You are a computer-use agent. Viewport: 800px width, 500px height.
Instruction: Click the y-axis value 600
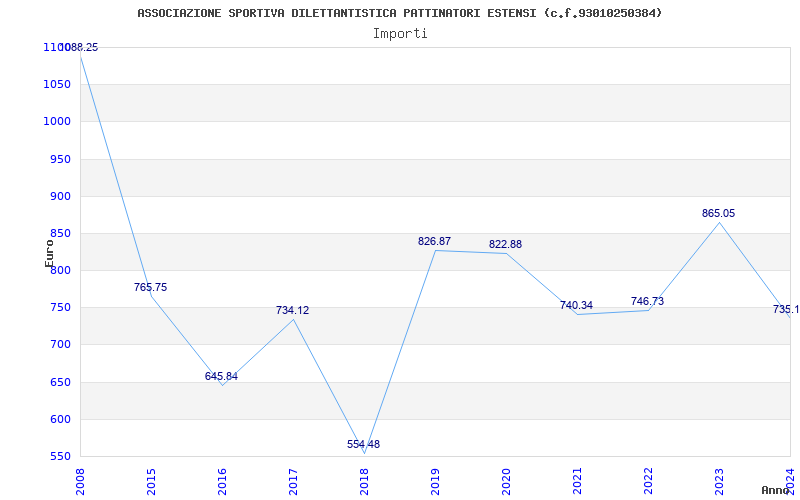click(x=60, y=419)
